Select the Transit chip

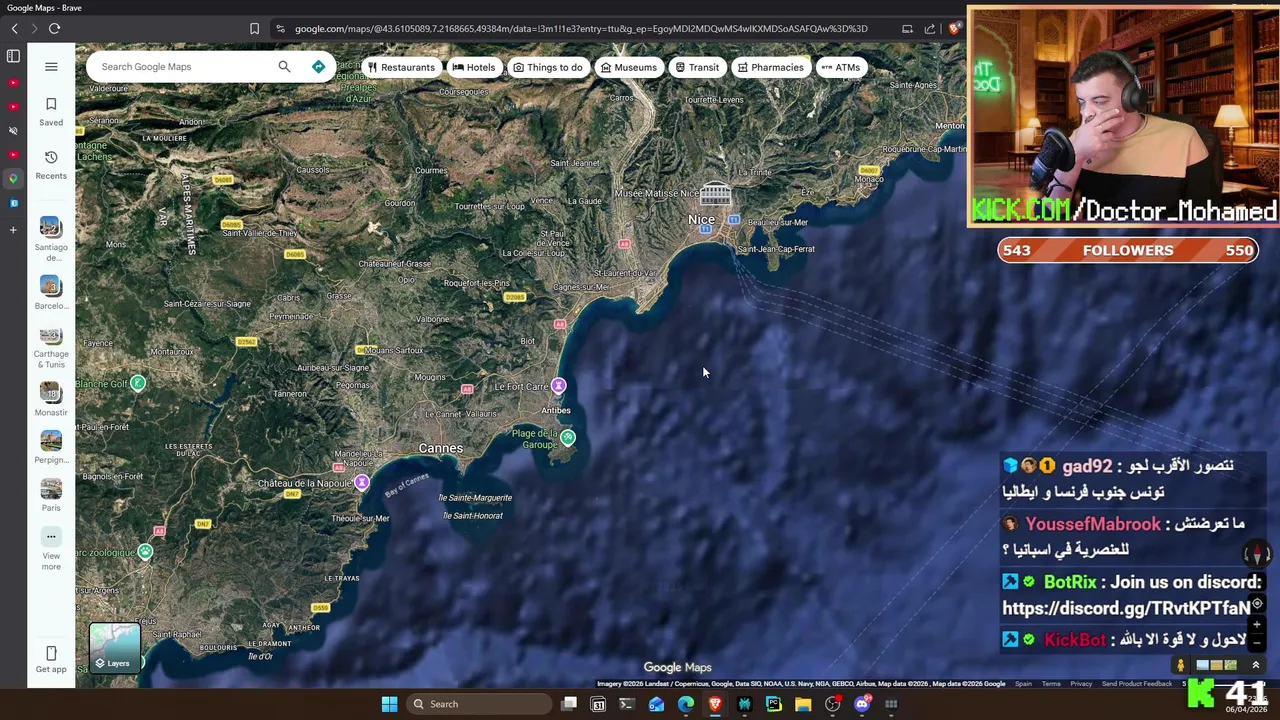pyautogui.click(x=697, y=67)
